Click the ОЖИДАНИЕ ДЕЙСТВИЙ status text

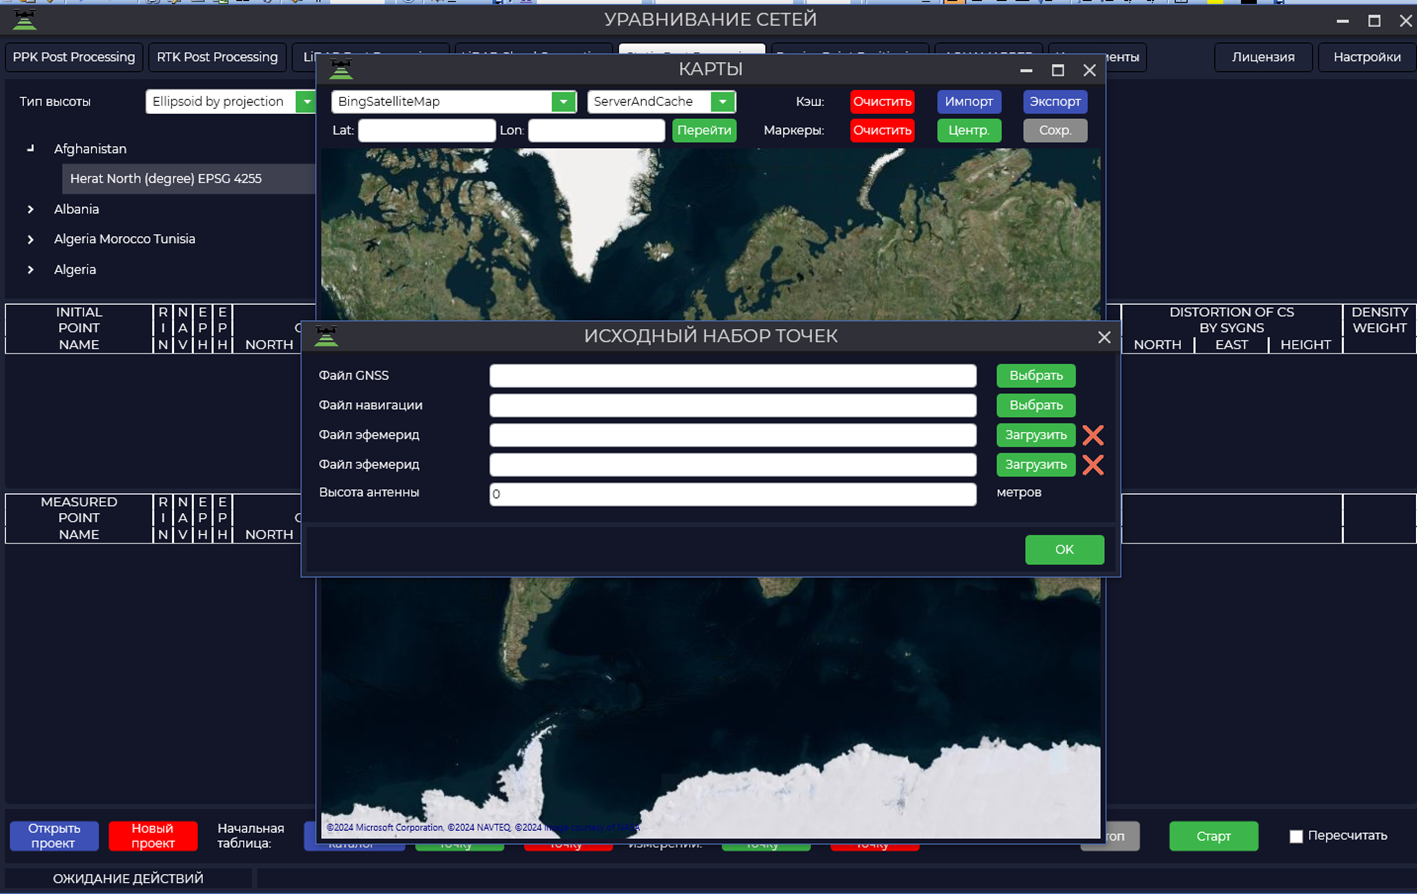(x=128, y=879)
